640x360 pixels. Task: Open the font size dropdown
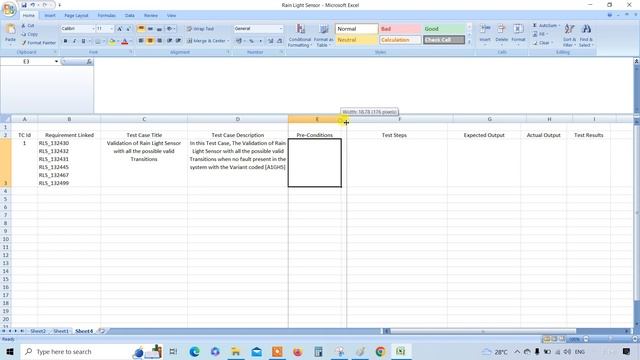(x=111, y=29)
